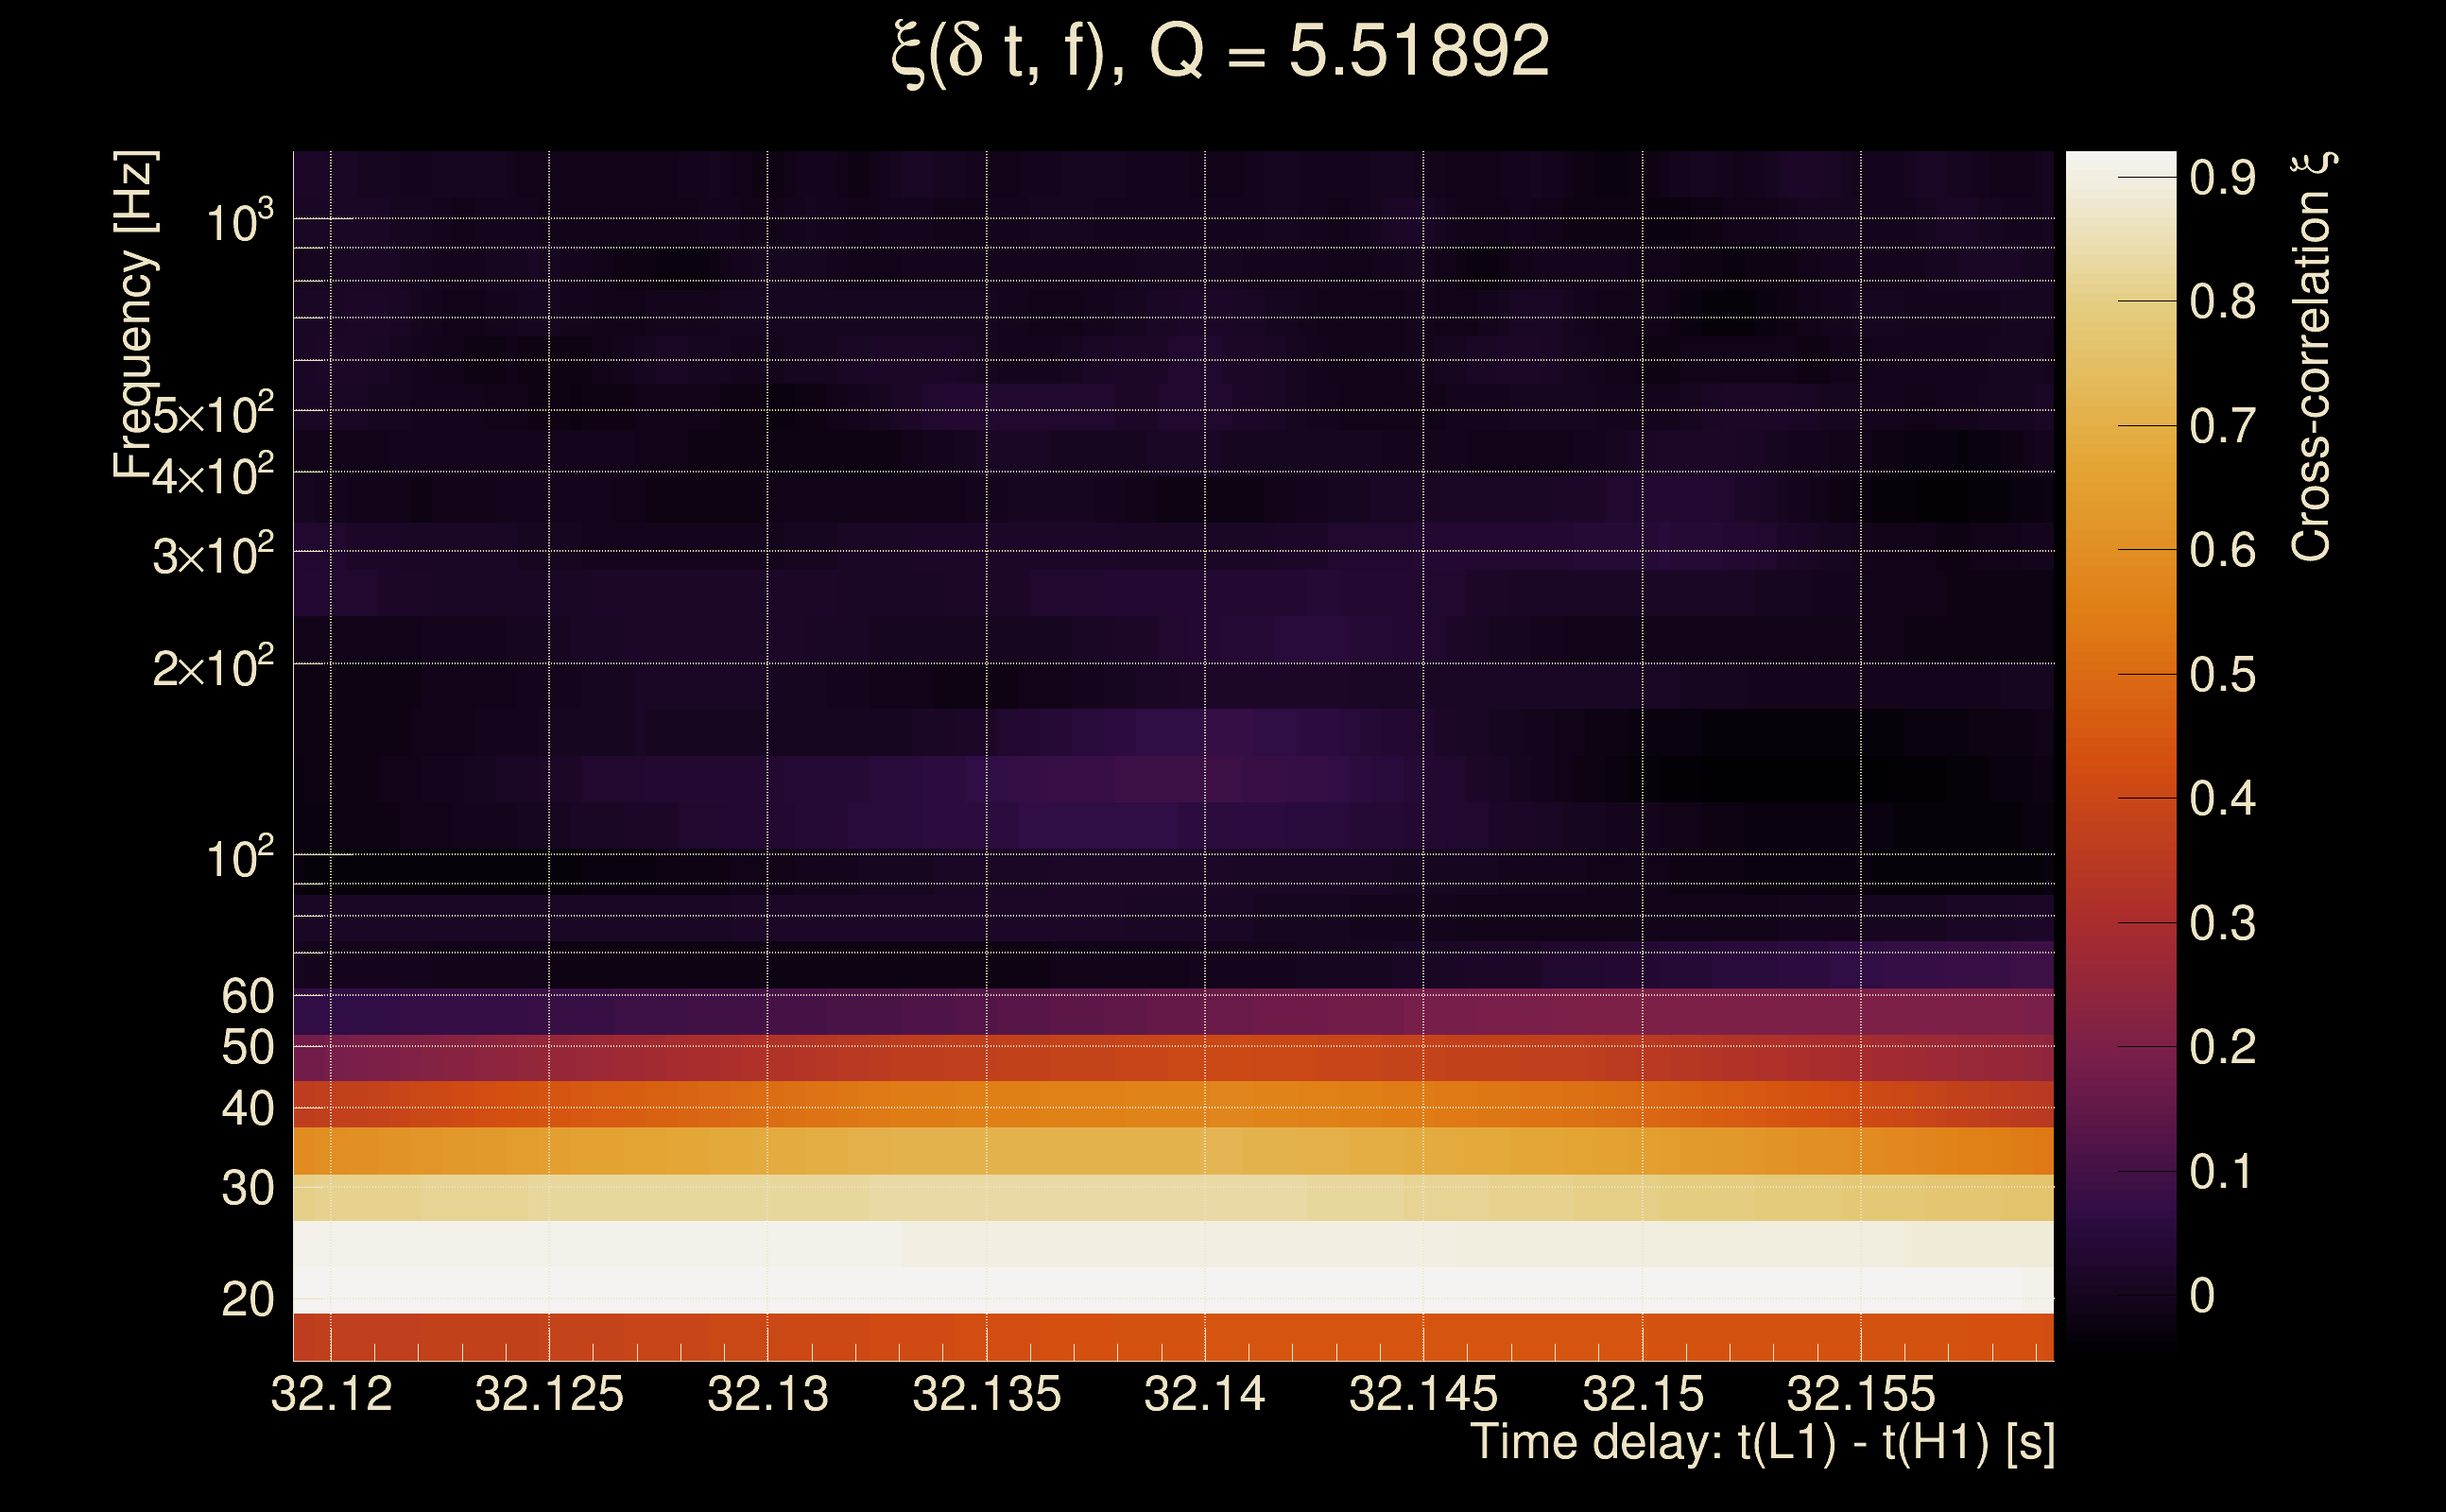Click the 0.9 tick on the colorbar

(x=2222, y=178)
